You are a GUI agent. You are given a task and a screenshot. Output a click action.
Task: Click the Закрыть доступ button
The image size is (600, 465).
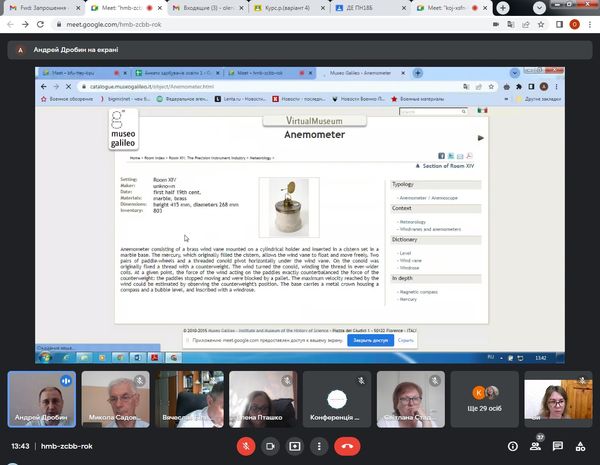(369, 340)
